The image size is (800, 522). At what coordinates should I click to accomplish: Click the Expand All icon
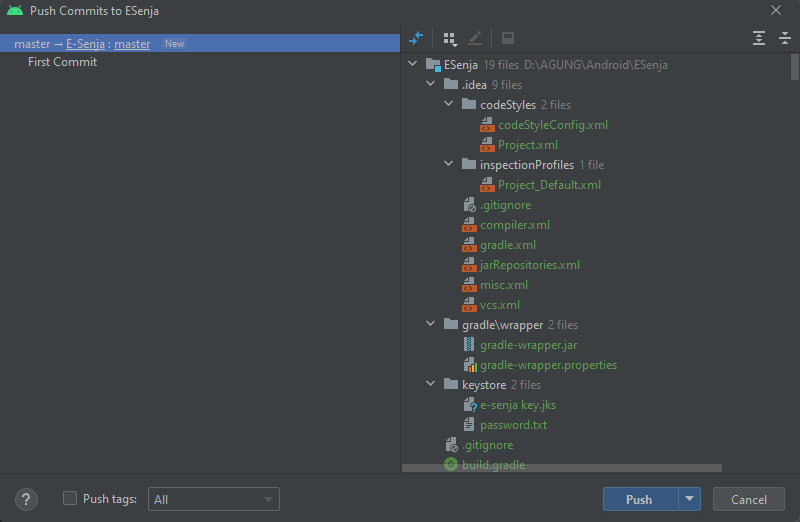point(759,38)
